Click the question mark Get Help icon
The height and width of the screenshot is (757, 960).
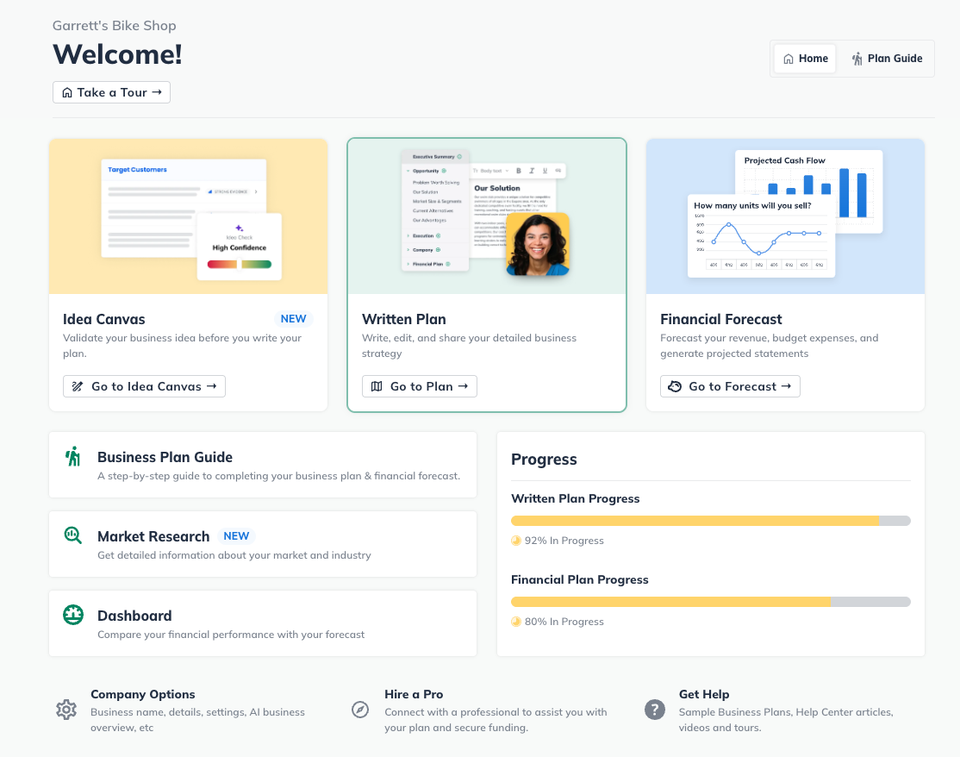coord(654,709)
